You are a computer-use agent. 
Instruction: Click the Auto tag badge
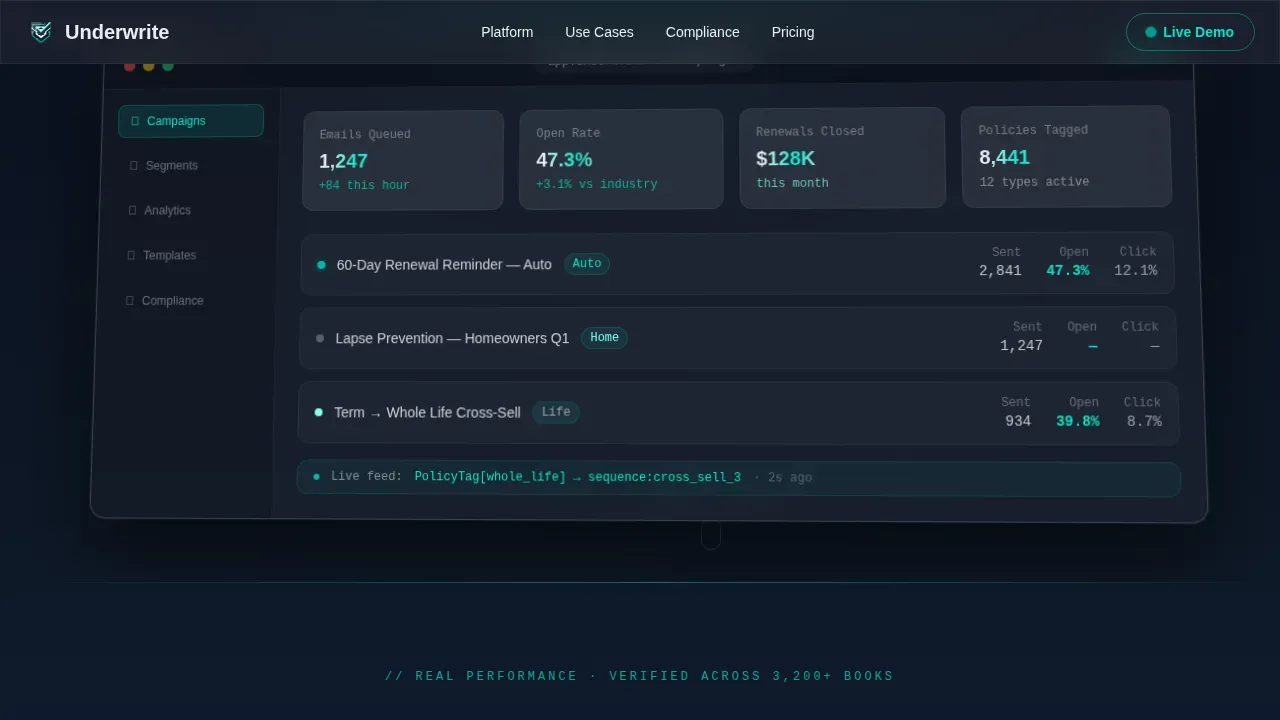pyautogui.click(x=587, y=264)
